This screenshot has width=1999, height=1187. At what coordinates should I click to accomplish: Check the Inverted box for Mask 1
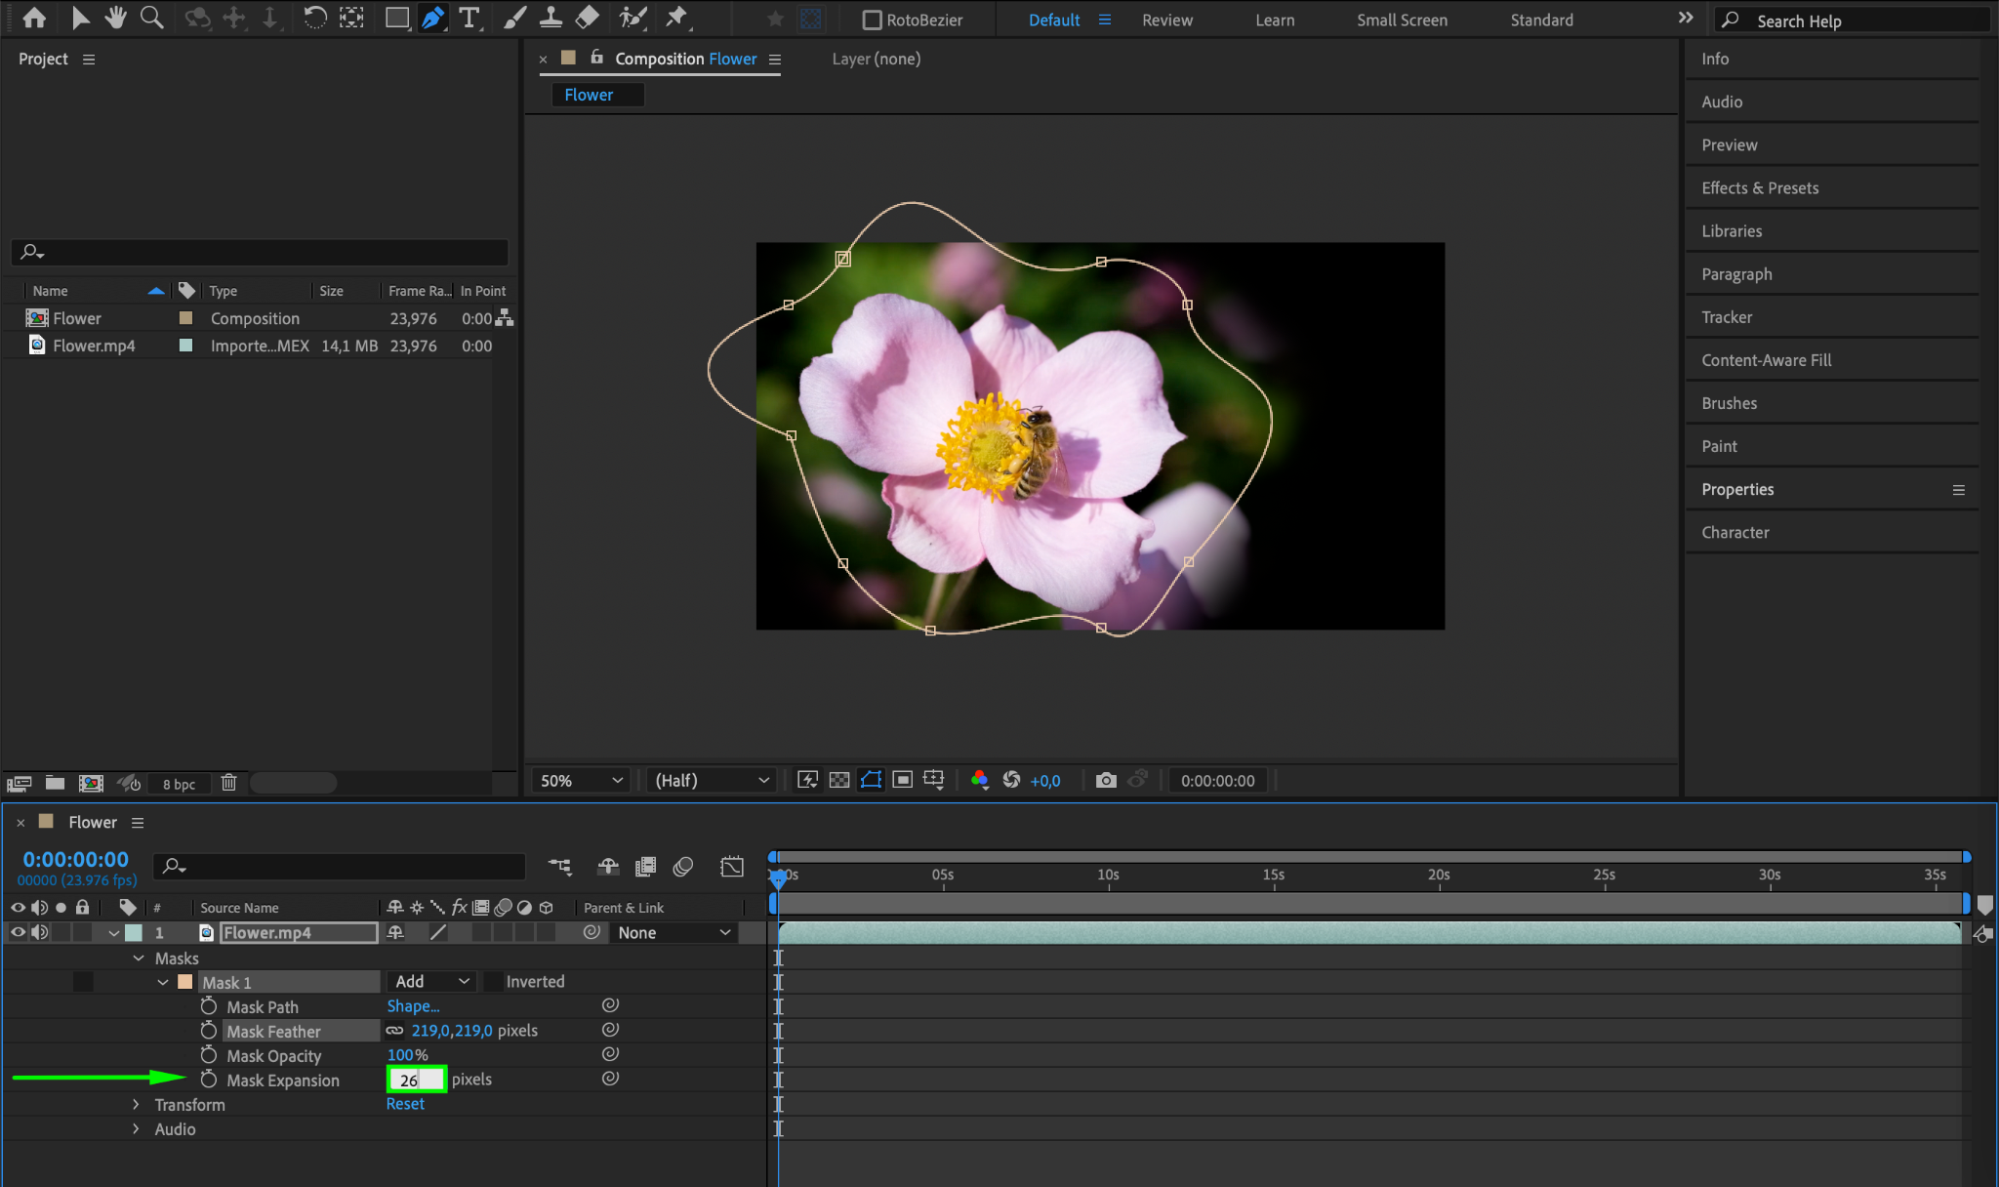point(494,982)
